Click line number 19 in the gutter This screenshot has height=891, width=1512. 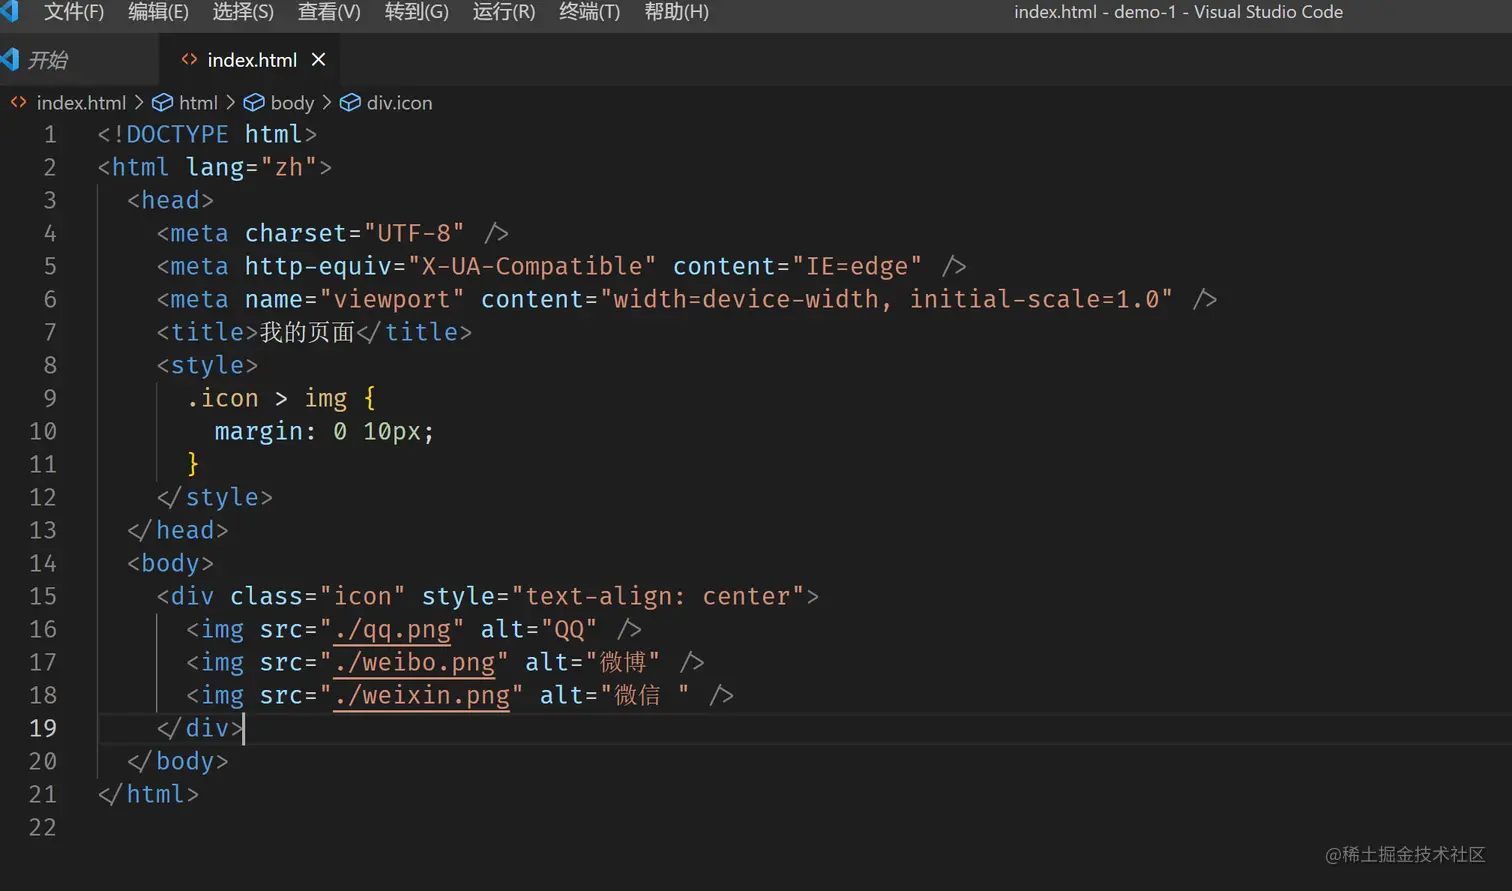[x=43, y=728]
